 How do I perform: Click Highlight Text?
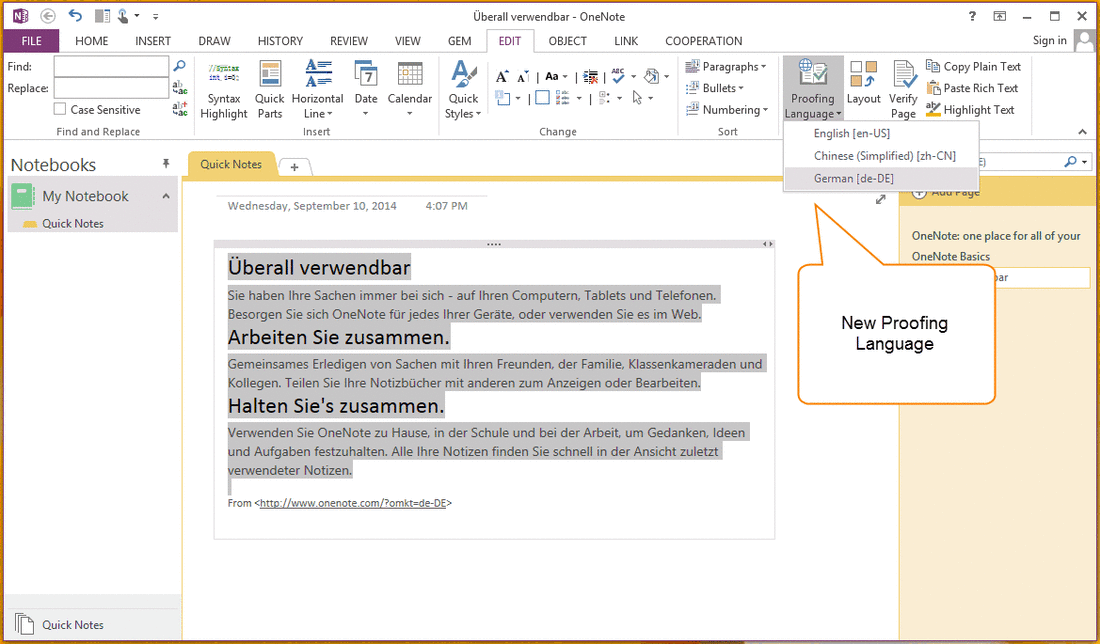pyautogui.click(x=970, y=109)
